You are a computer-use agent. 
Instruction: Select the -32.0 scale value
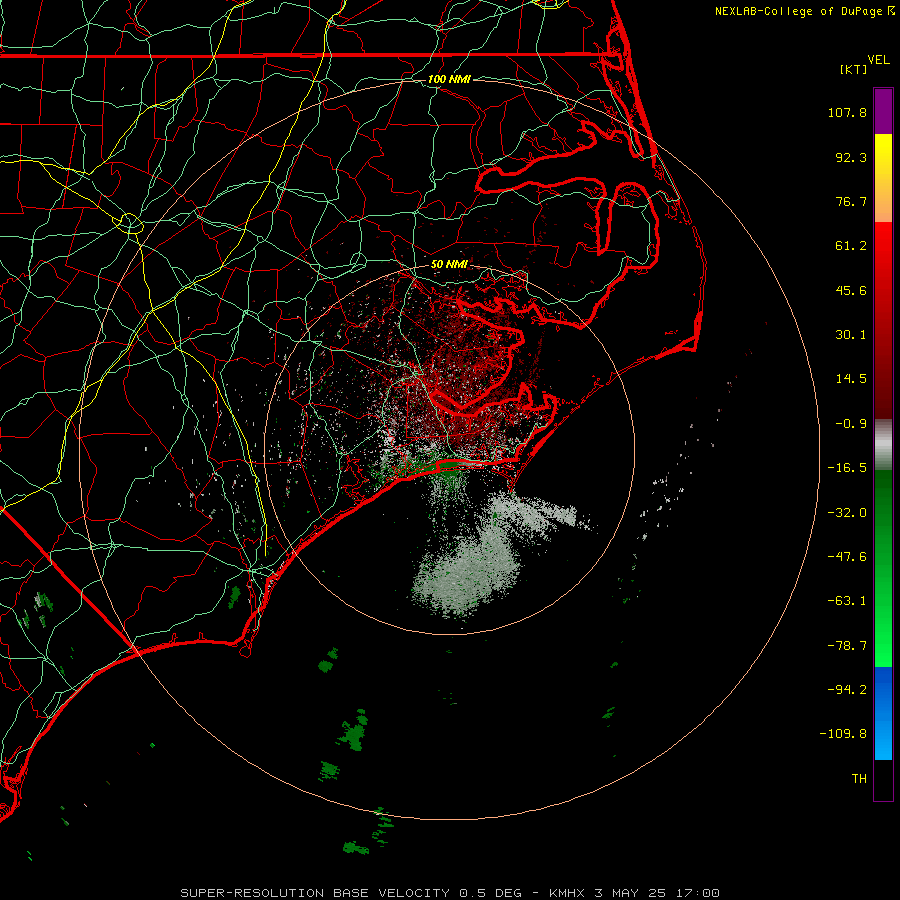pyautogui.click(x=847, y=513)
